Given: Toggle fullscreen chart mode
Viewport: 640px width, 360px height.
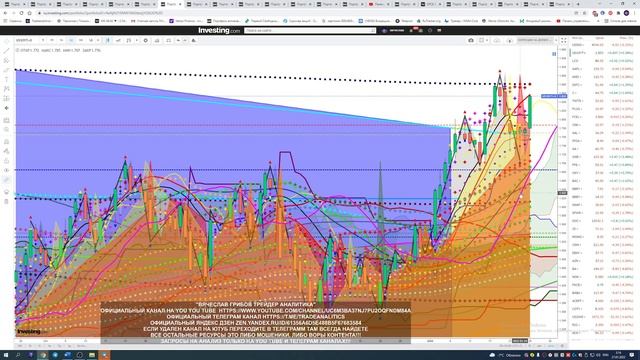Looking at the screenshot, I should click(x=564, y=40).
